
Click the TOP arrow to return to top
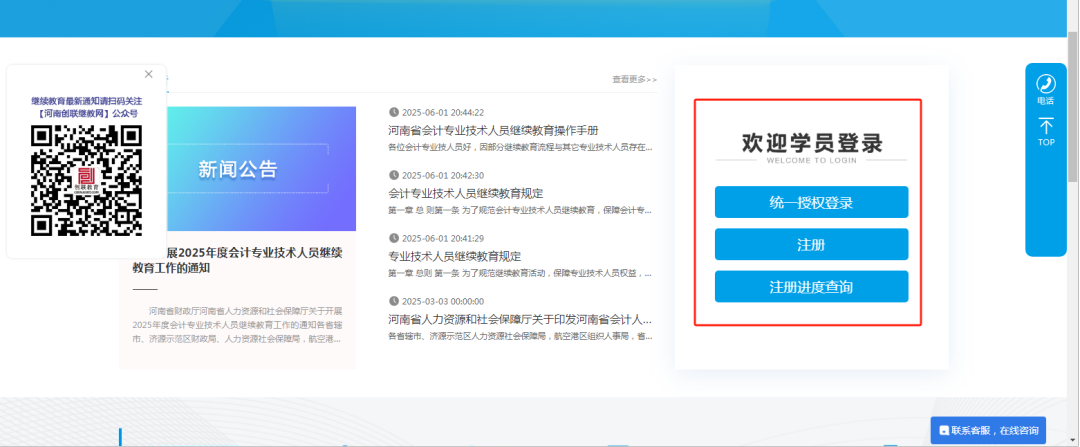1046,128
